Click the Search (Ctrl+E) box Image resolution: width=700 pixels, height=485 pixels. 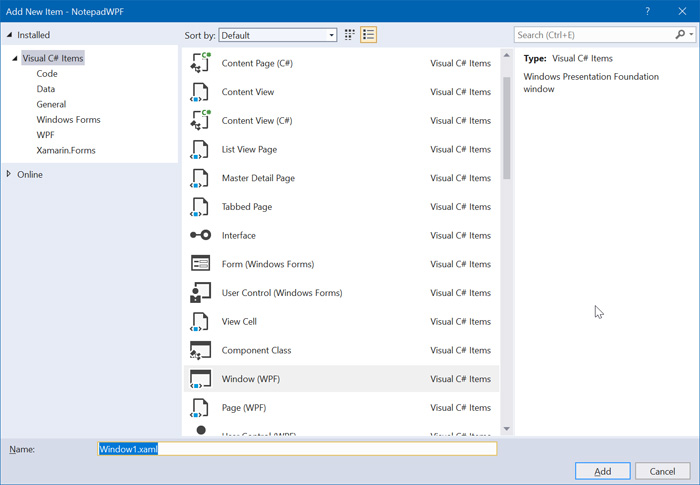[595, 35]
